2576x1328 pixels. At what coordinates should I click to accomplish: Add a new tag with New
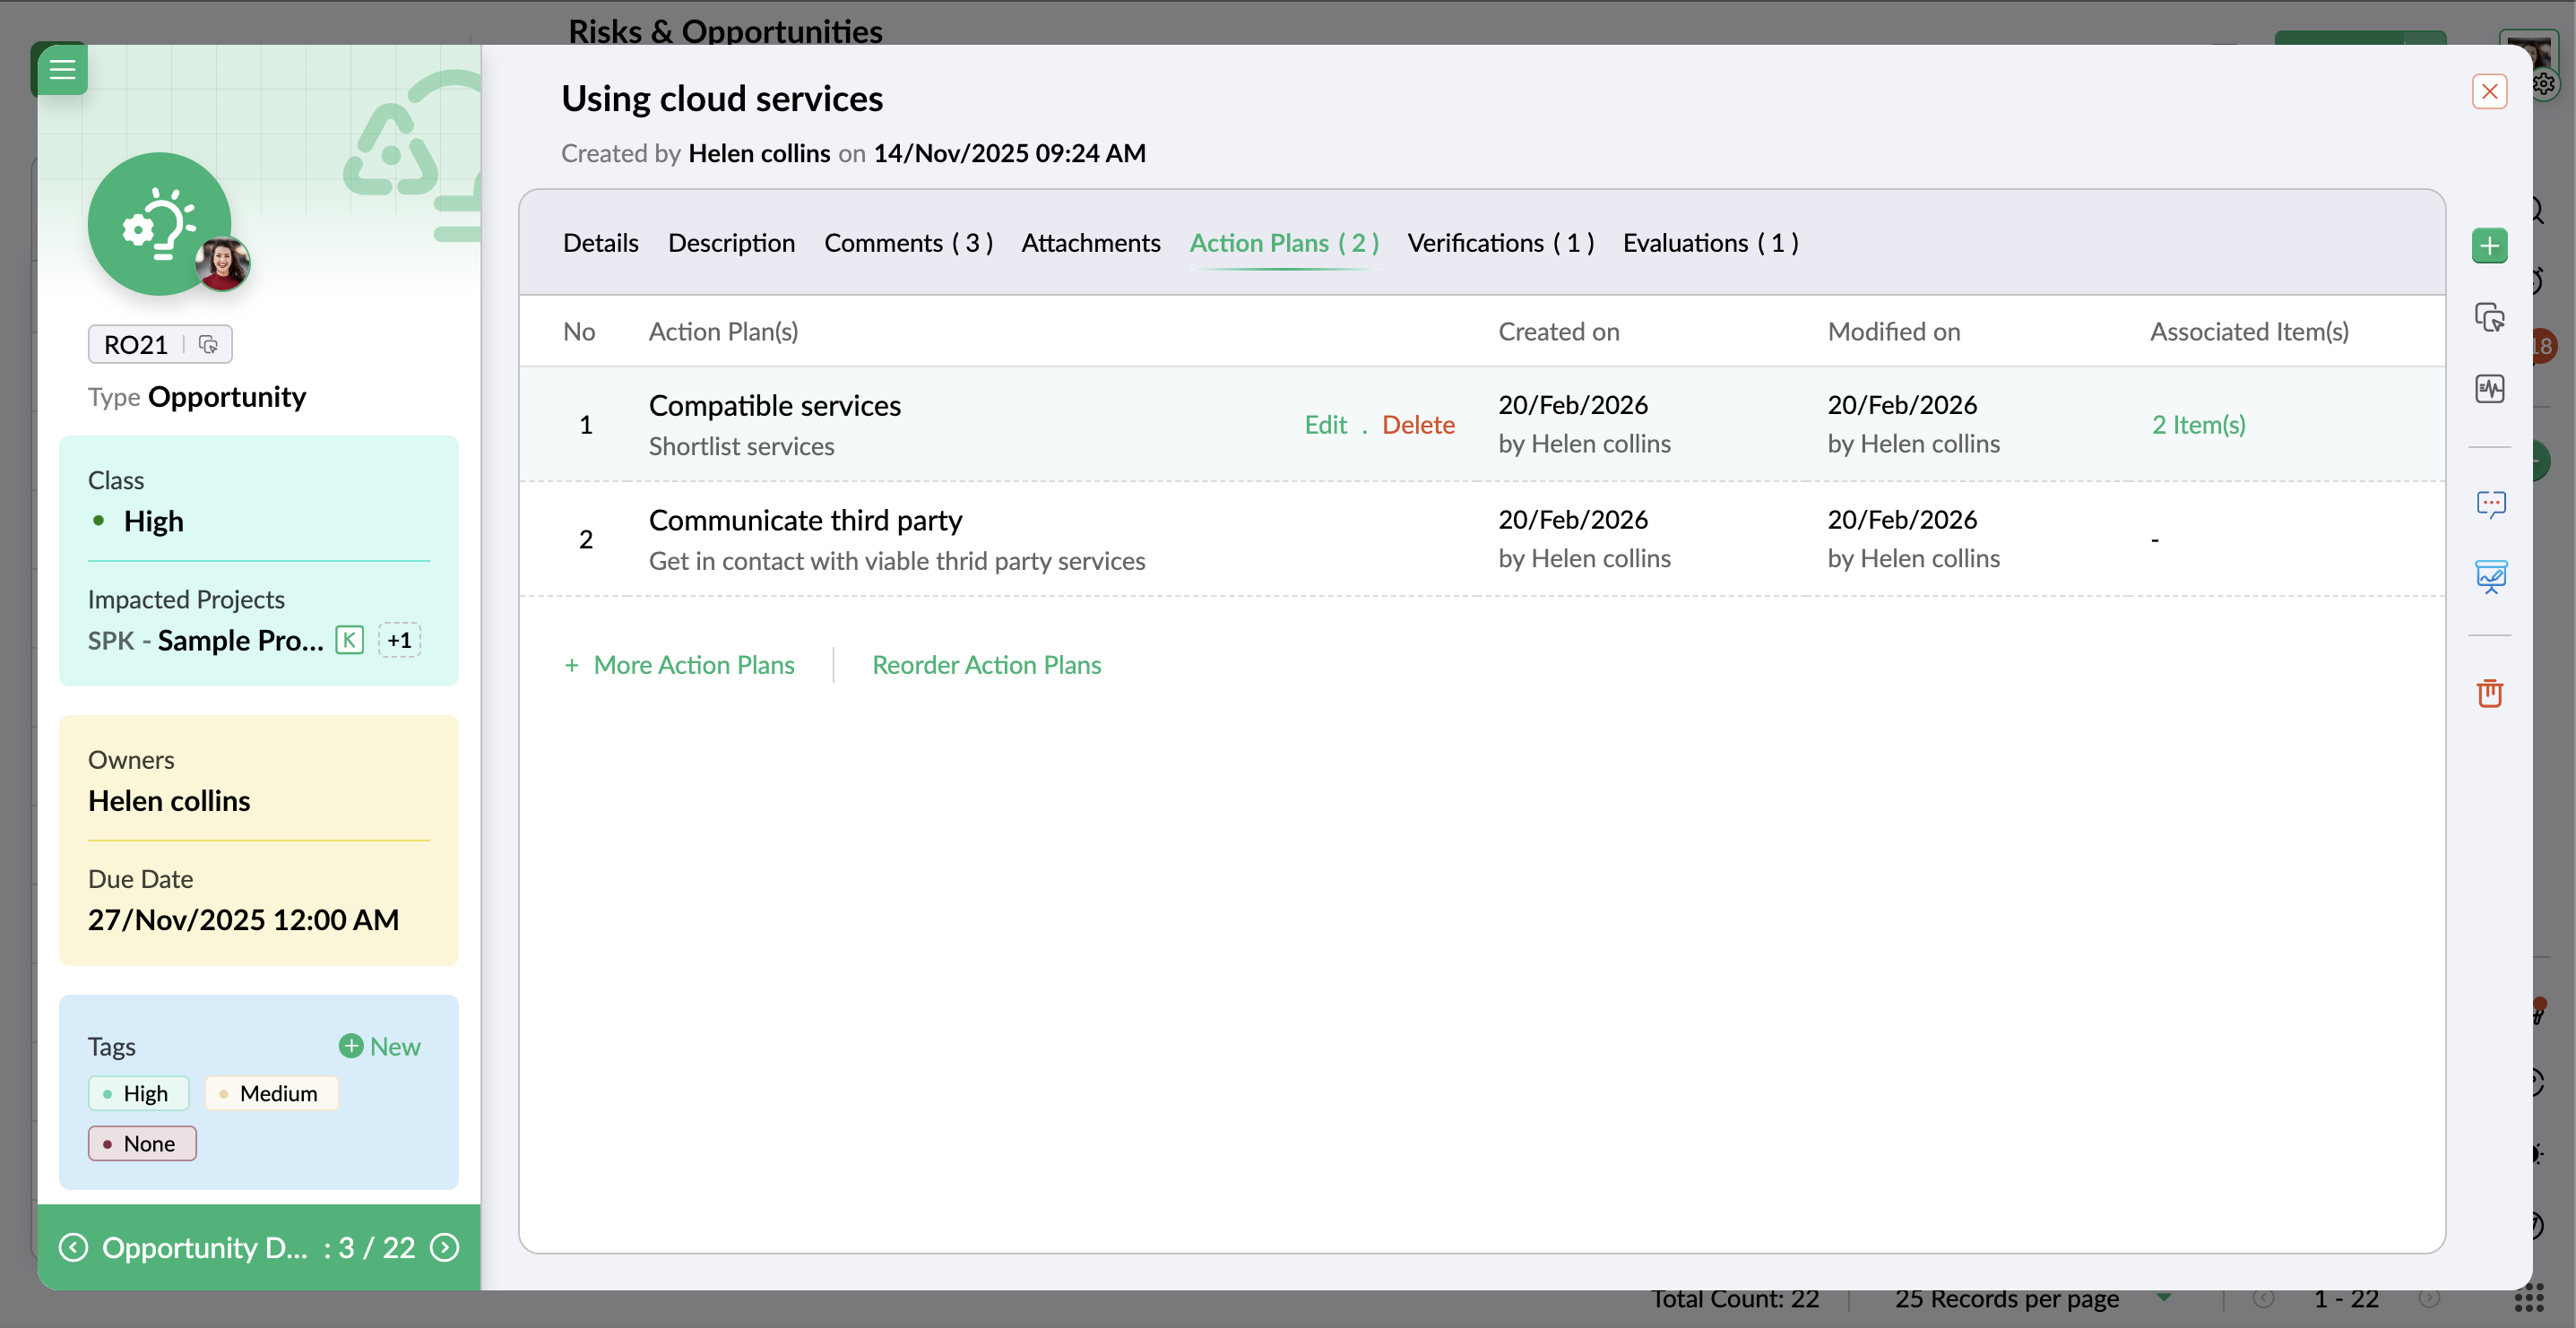click(380, 1046)
